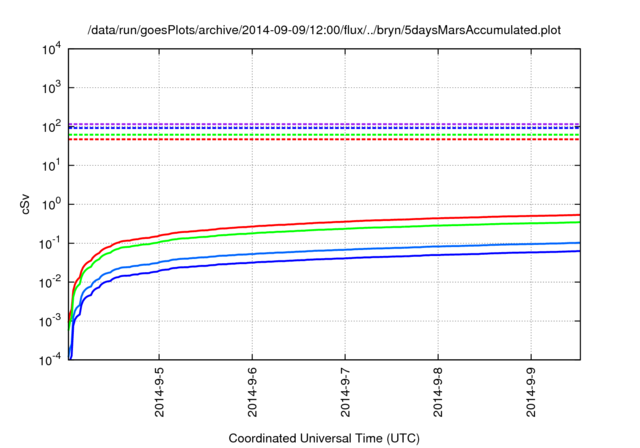Click the solid dark blue accumulated dose curve
The image size is (640, 448).
click(x=345, y=258)
